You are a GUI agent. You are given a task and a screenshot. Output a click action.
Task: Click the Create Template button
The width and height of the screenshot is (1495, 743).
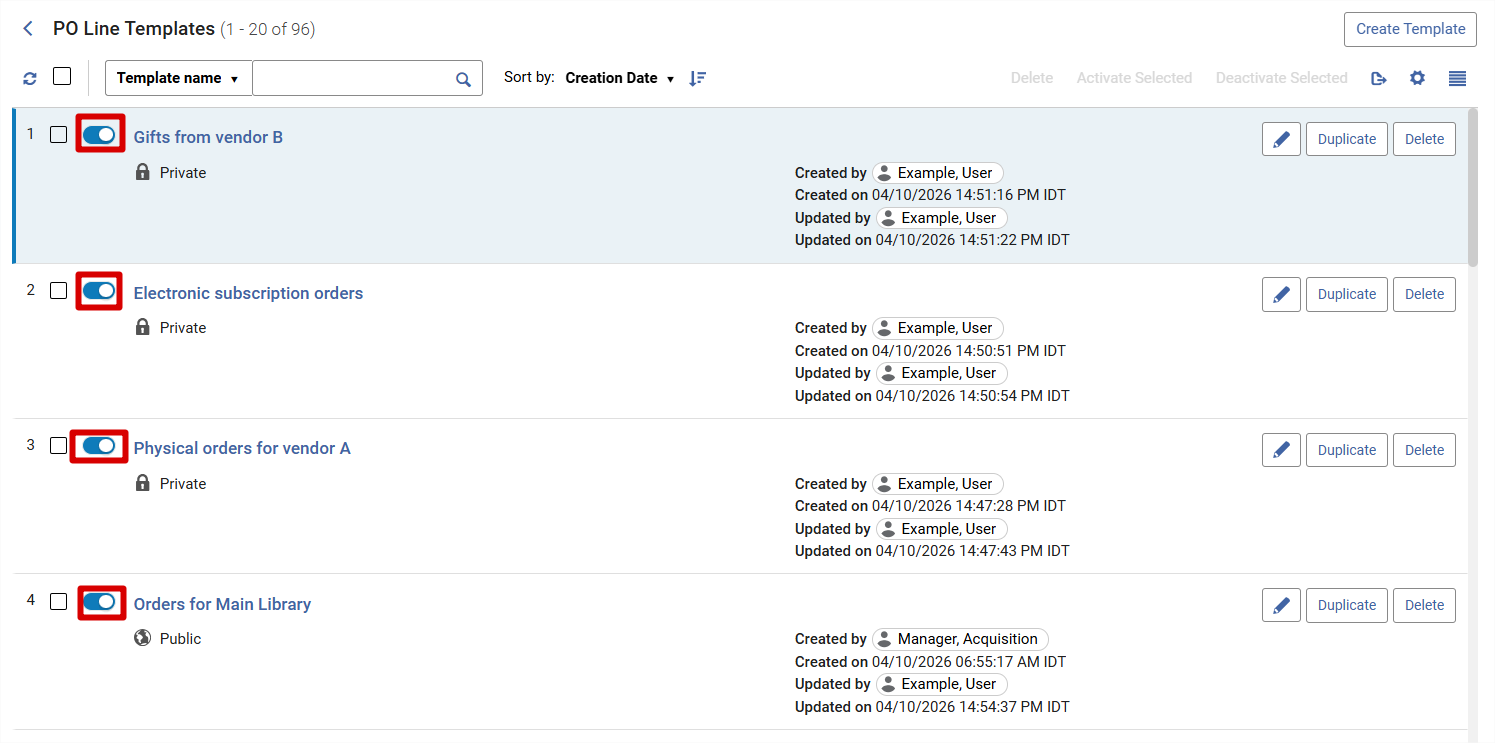pos(1410,29)
